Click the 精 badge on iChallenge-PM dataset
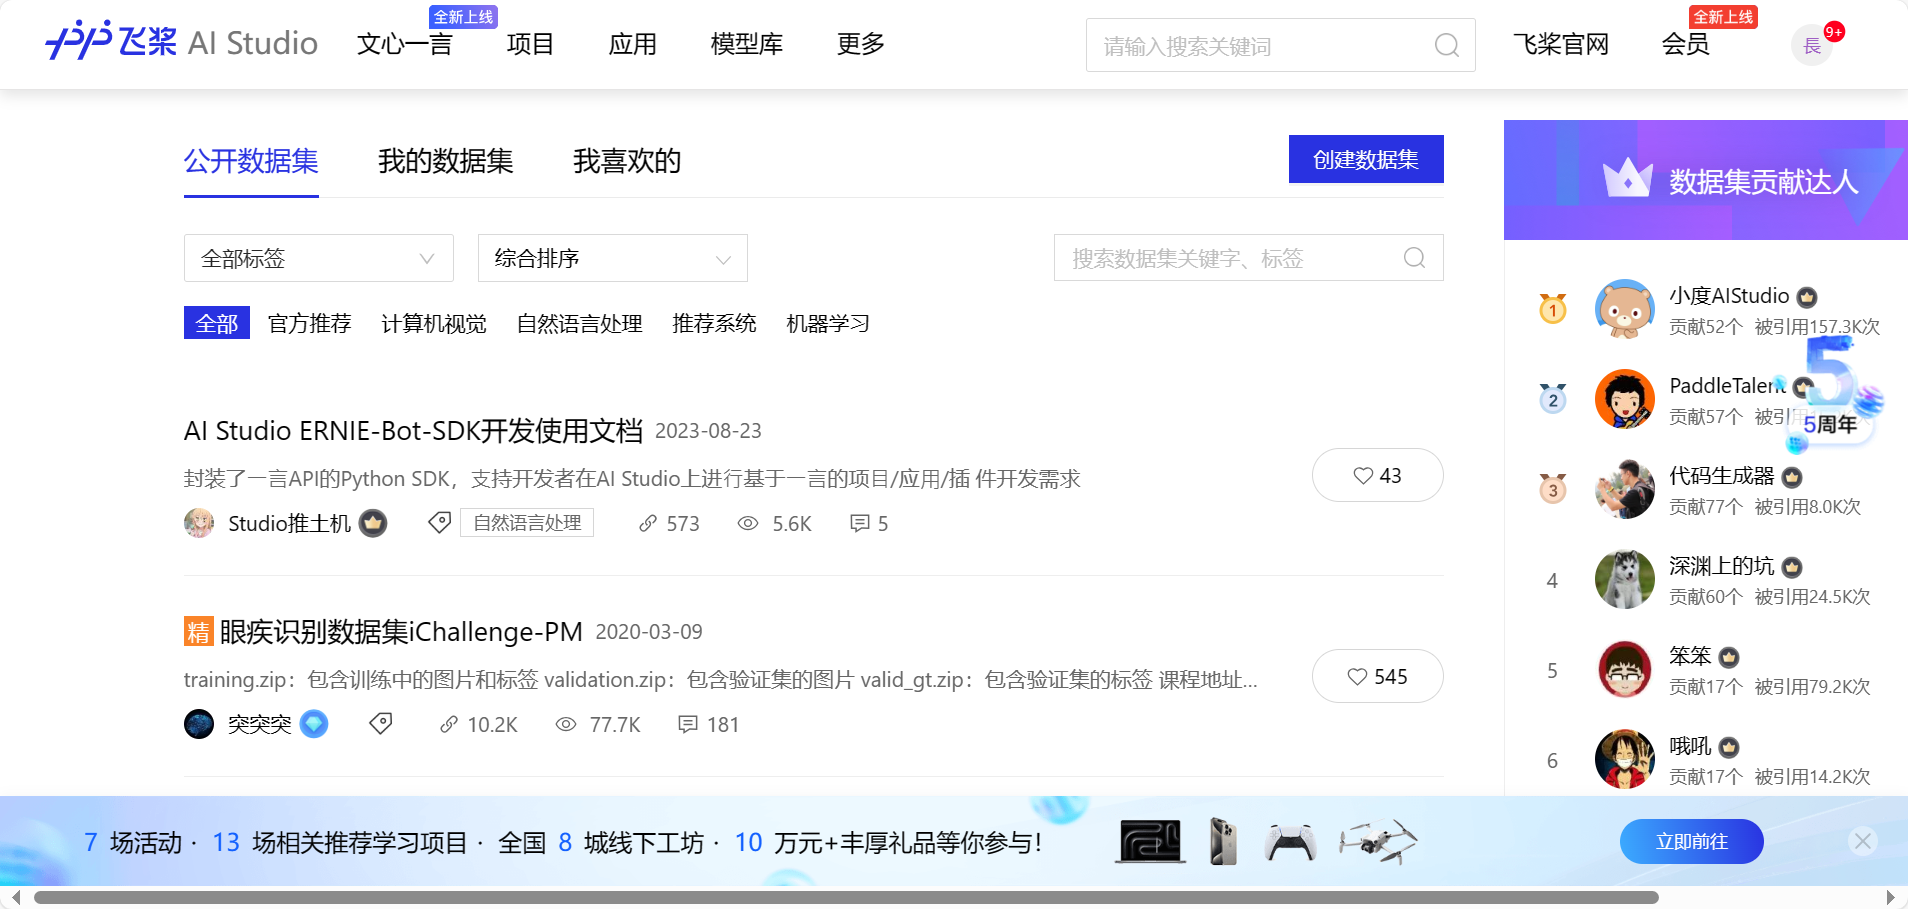1908x909 pixels. tap(198, 631)
